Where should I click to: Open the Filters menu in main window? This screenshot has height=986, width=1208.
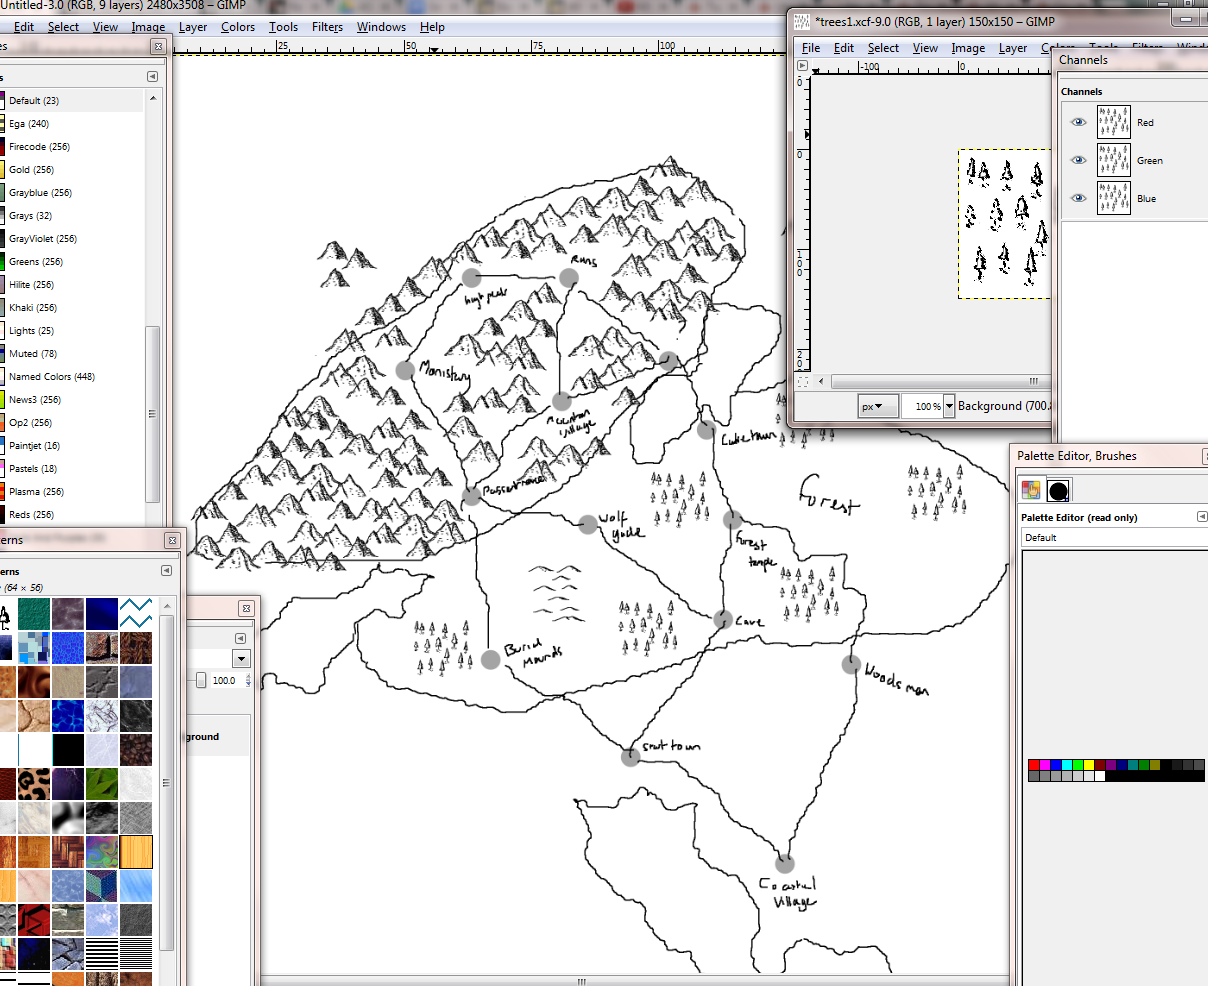327,27
